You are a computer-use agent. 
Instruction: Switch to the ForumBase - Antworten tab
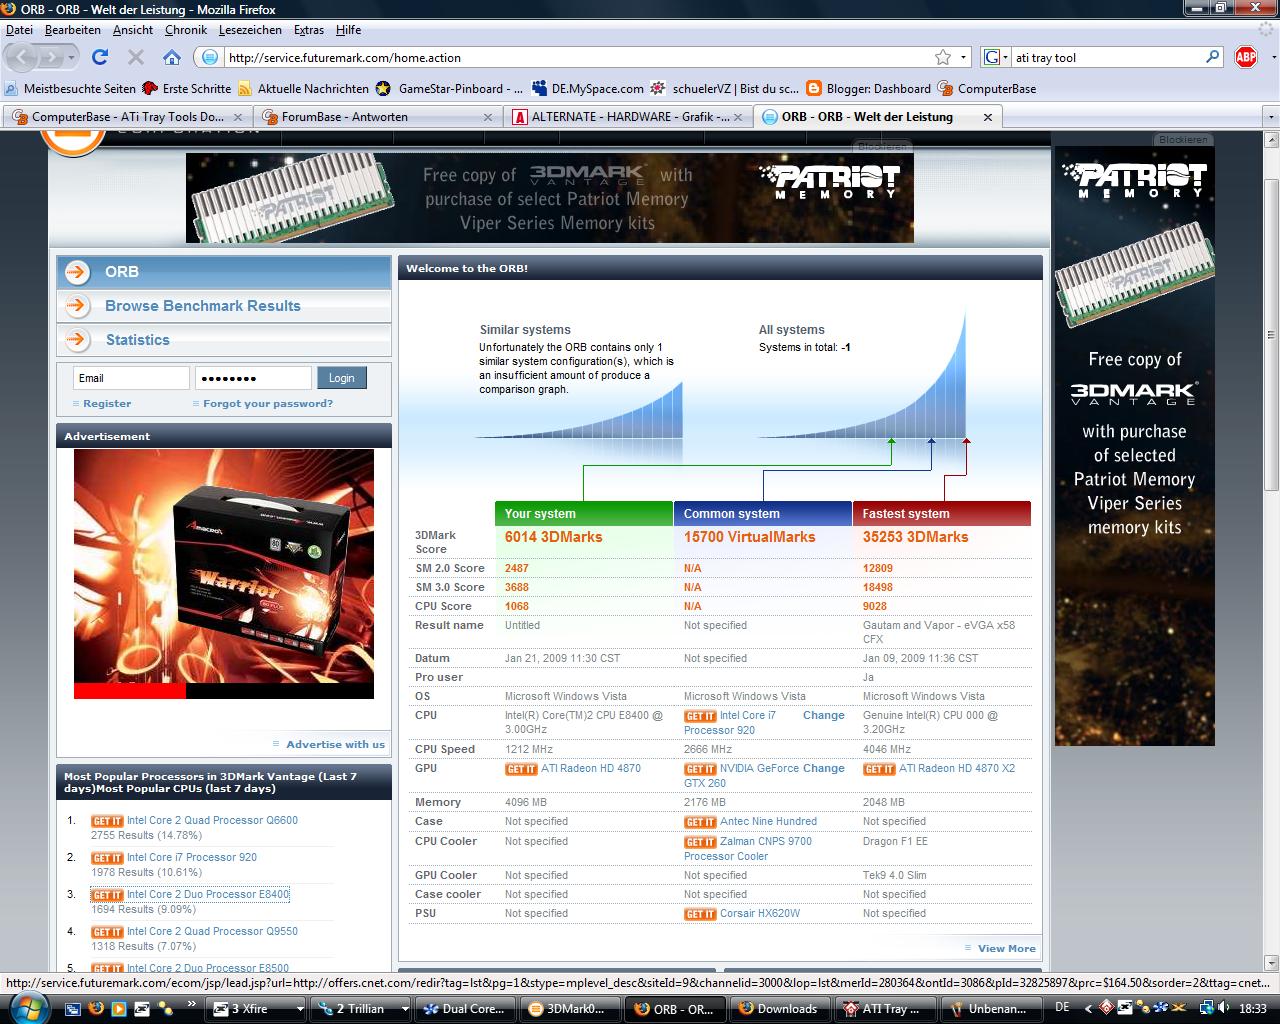click(376, 117)
